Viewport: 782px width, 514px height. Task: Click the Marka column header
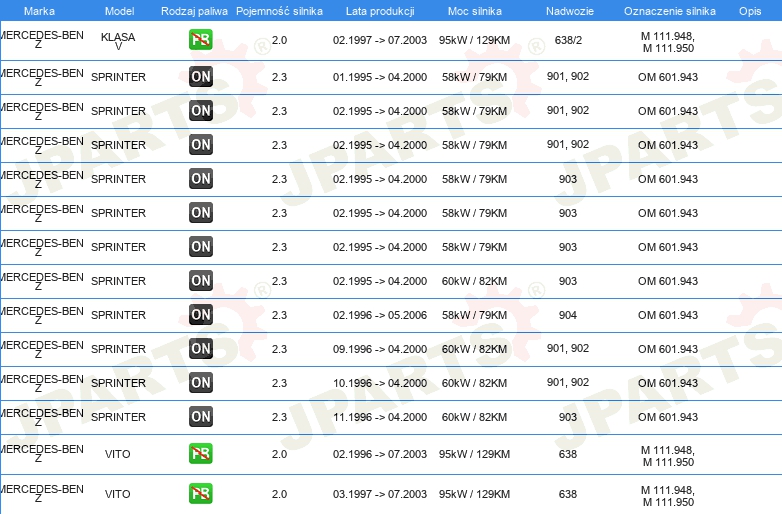pyautogui.click(x=39, y=11)
